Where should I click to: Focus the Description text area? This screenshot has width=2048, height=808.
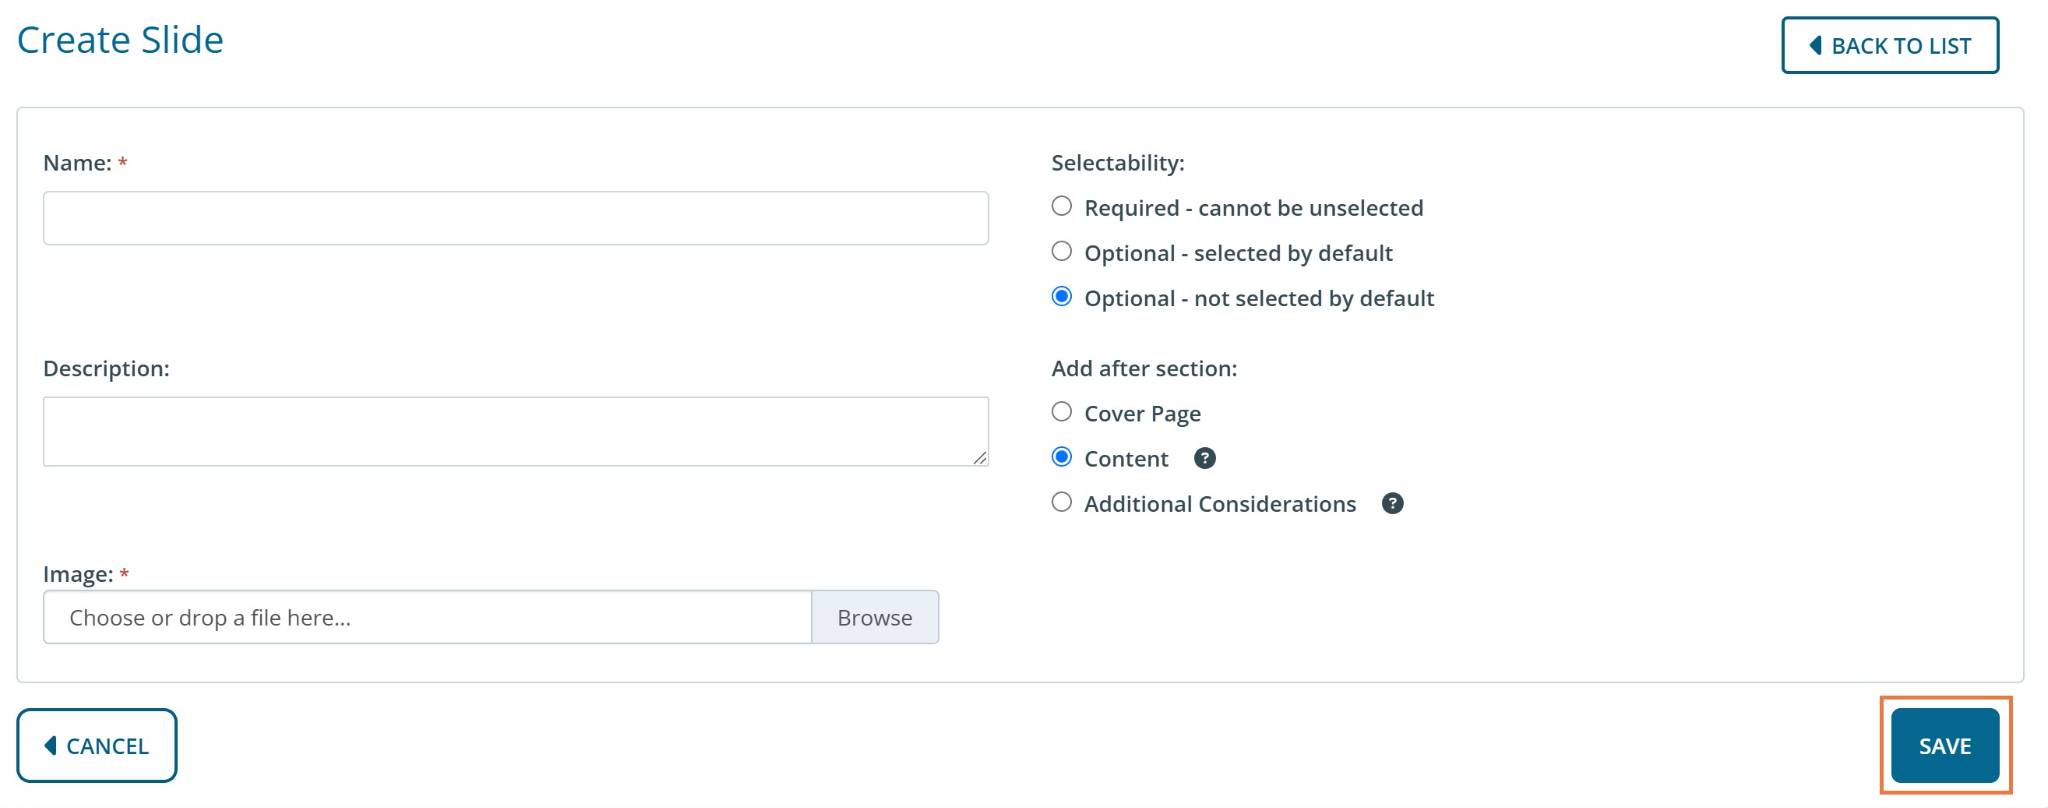515,431
